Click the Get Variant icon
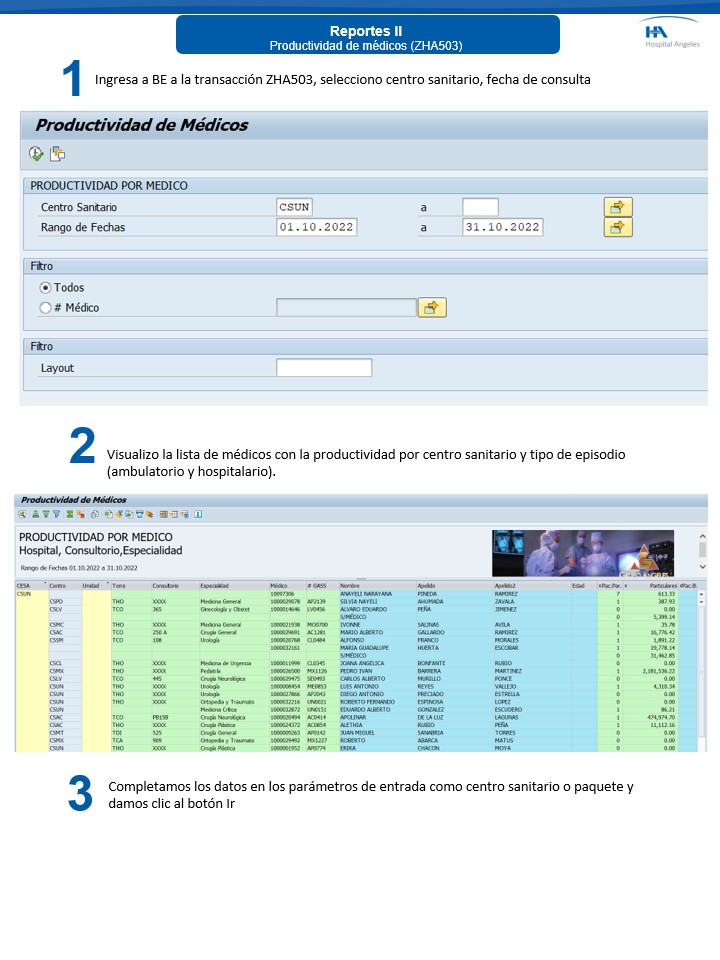 [58, 153]
